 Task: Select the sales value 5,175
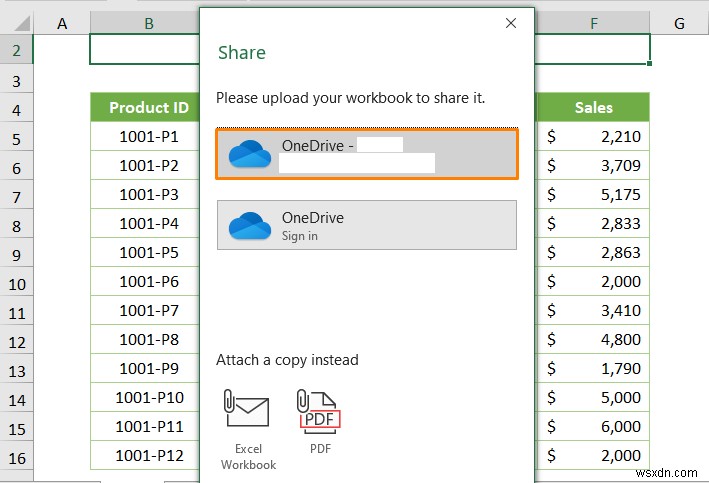coord(594,195)
